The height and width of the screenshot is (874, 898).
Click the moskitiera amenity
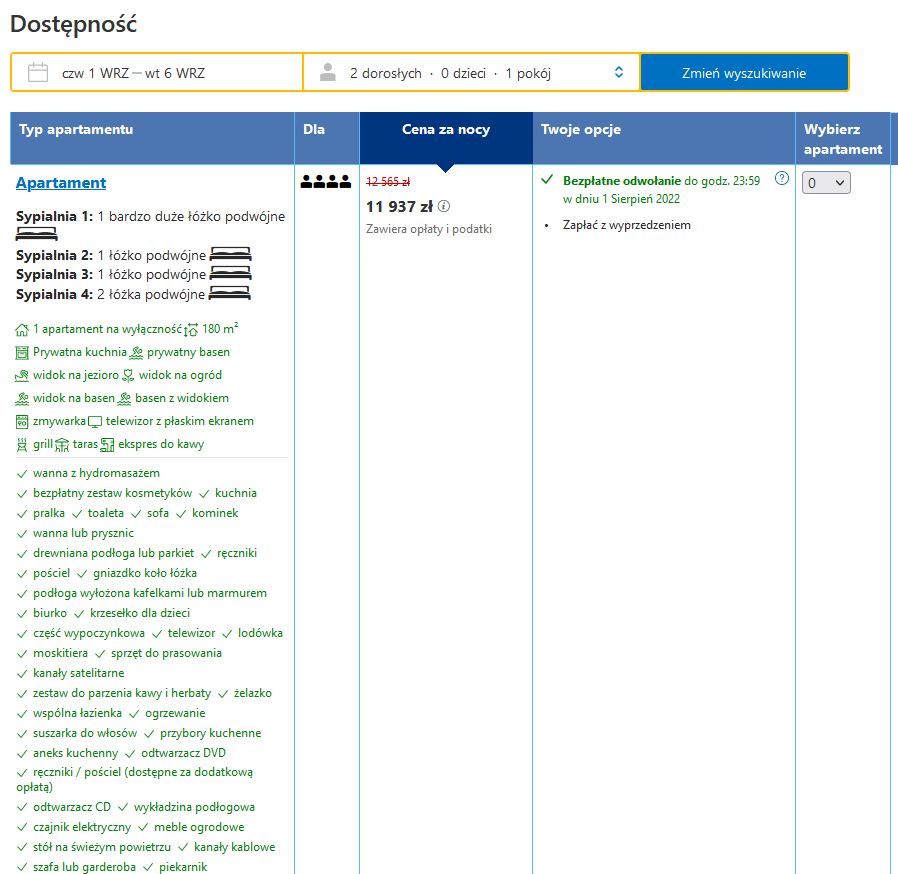(x=60, y=653)
